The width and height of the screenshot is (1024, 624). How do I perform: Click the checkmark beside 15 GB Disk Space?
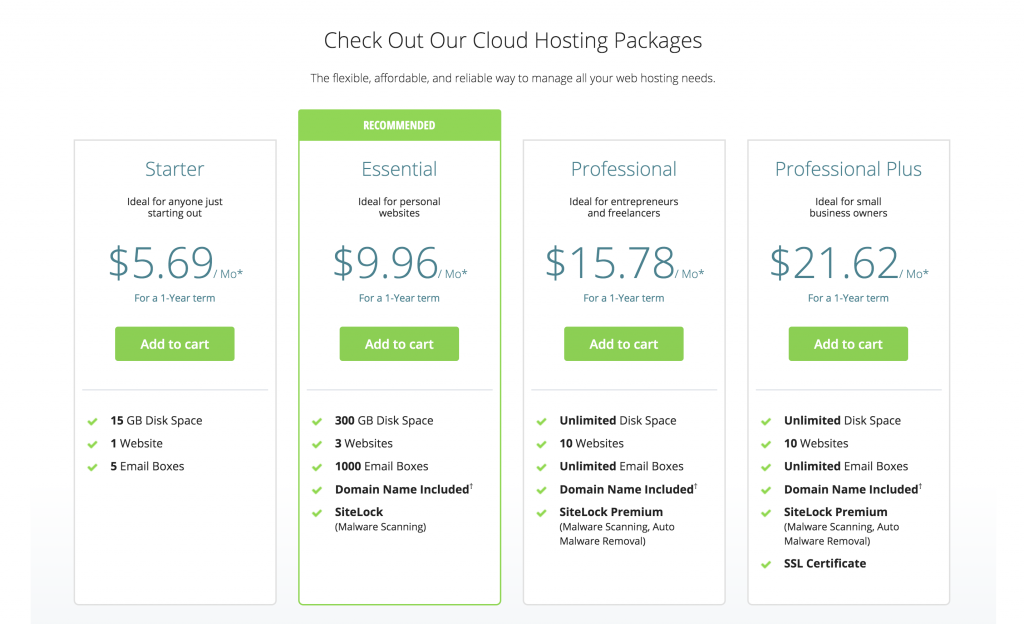[x=93, y=422]
